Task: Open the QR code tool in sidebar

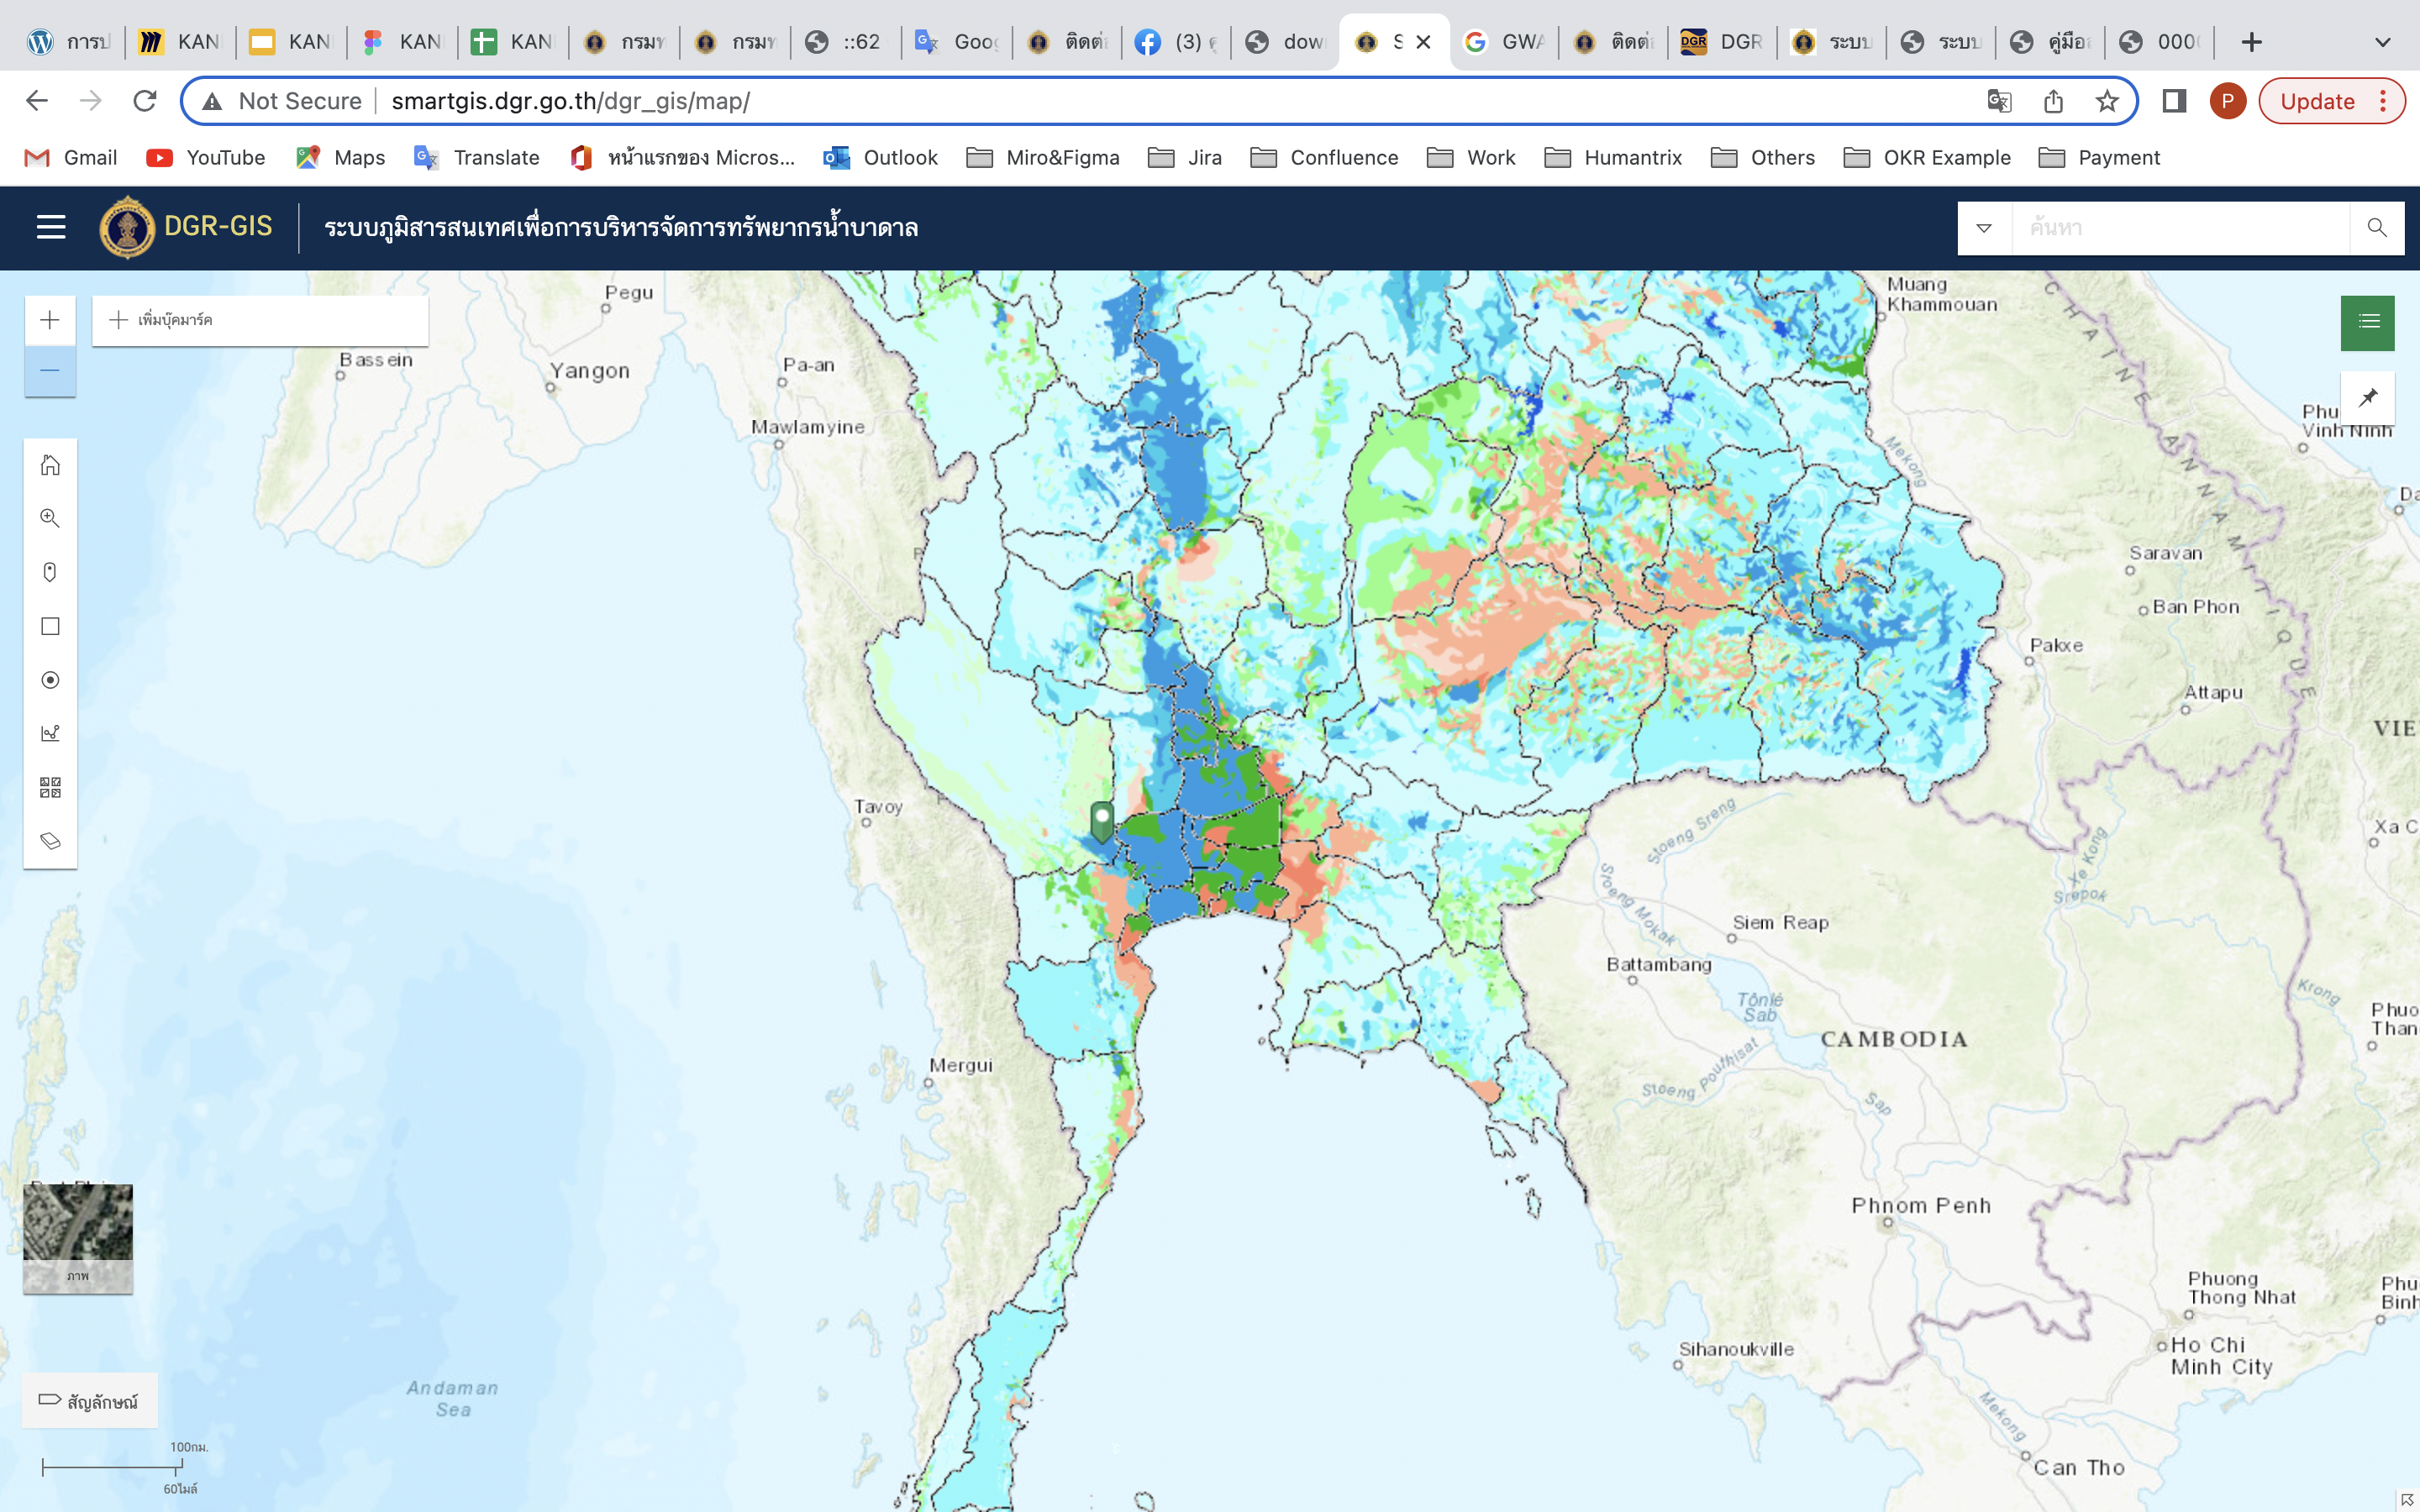Action: click(x=50, y=788)
